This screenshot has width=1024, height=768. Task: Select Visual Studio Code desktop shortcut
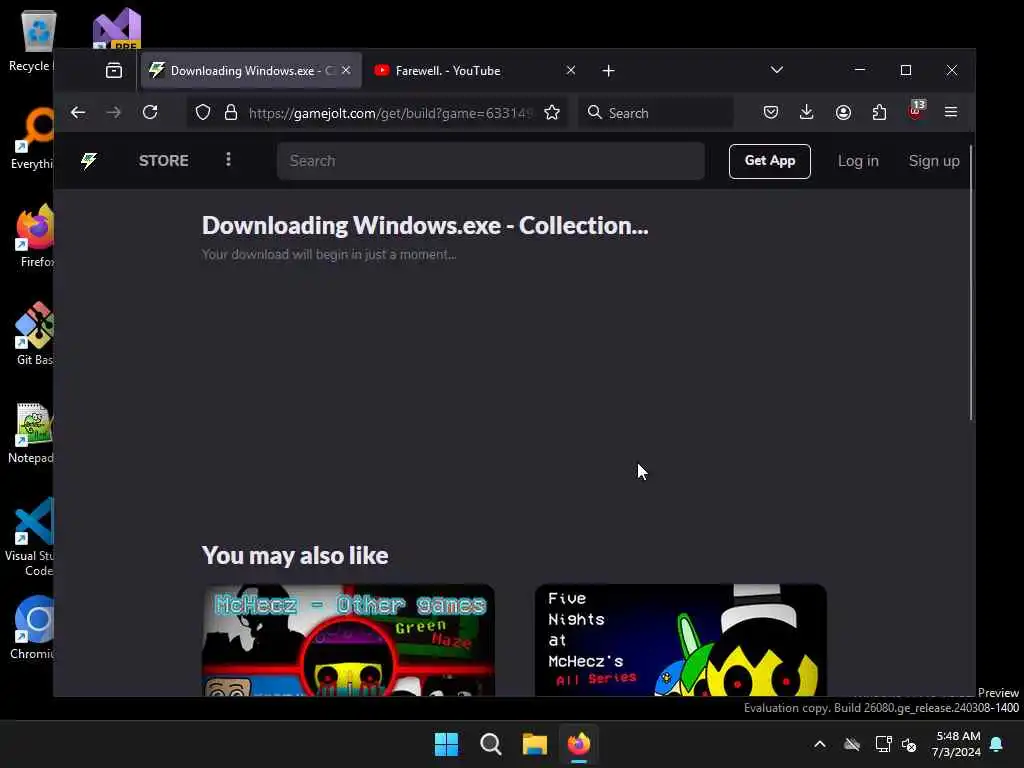30,537
